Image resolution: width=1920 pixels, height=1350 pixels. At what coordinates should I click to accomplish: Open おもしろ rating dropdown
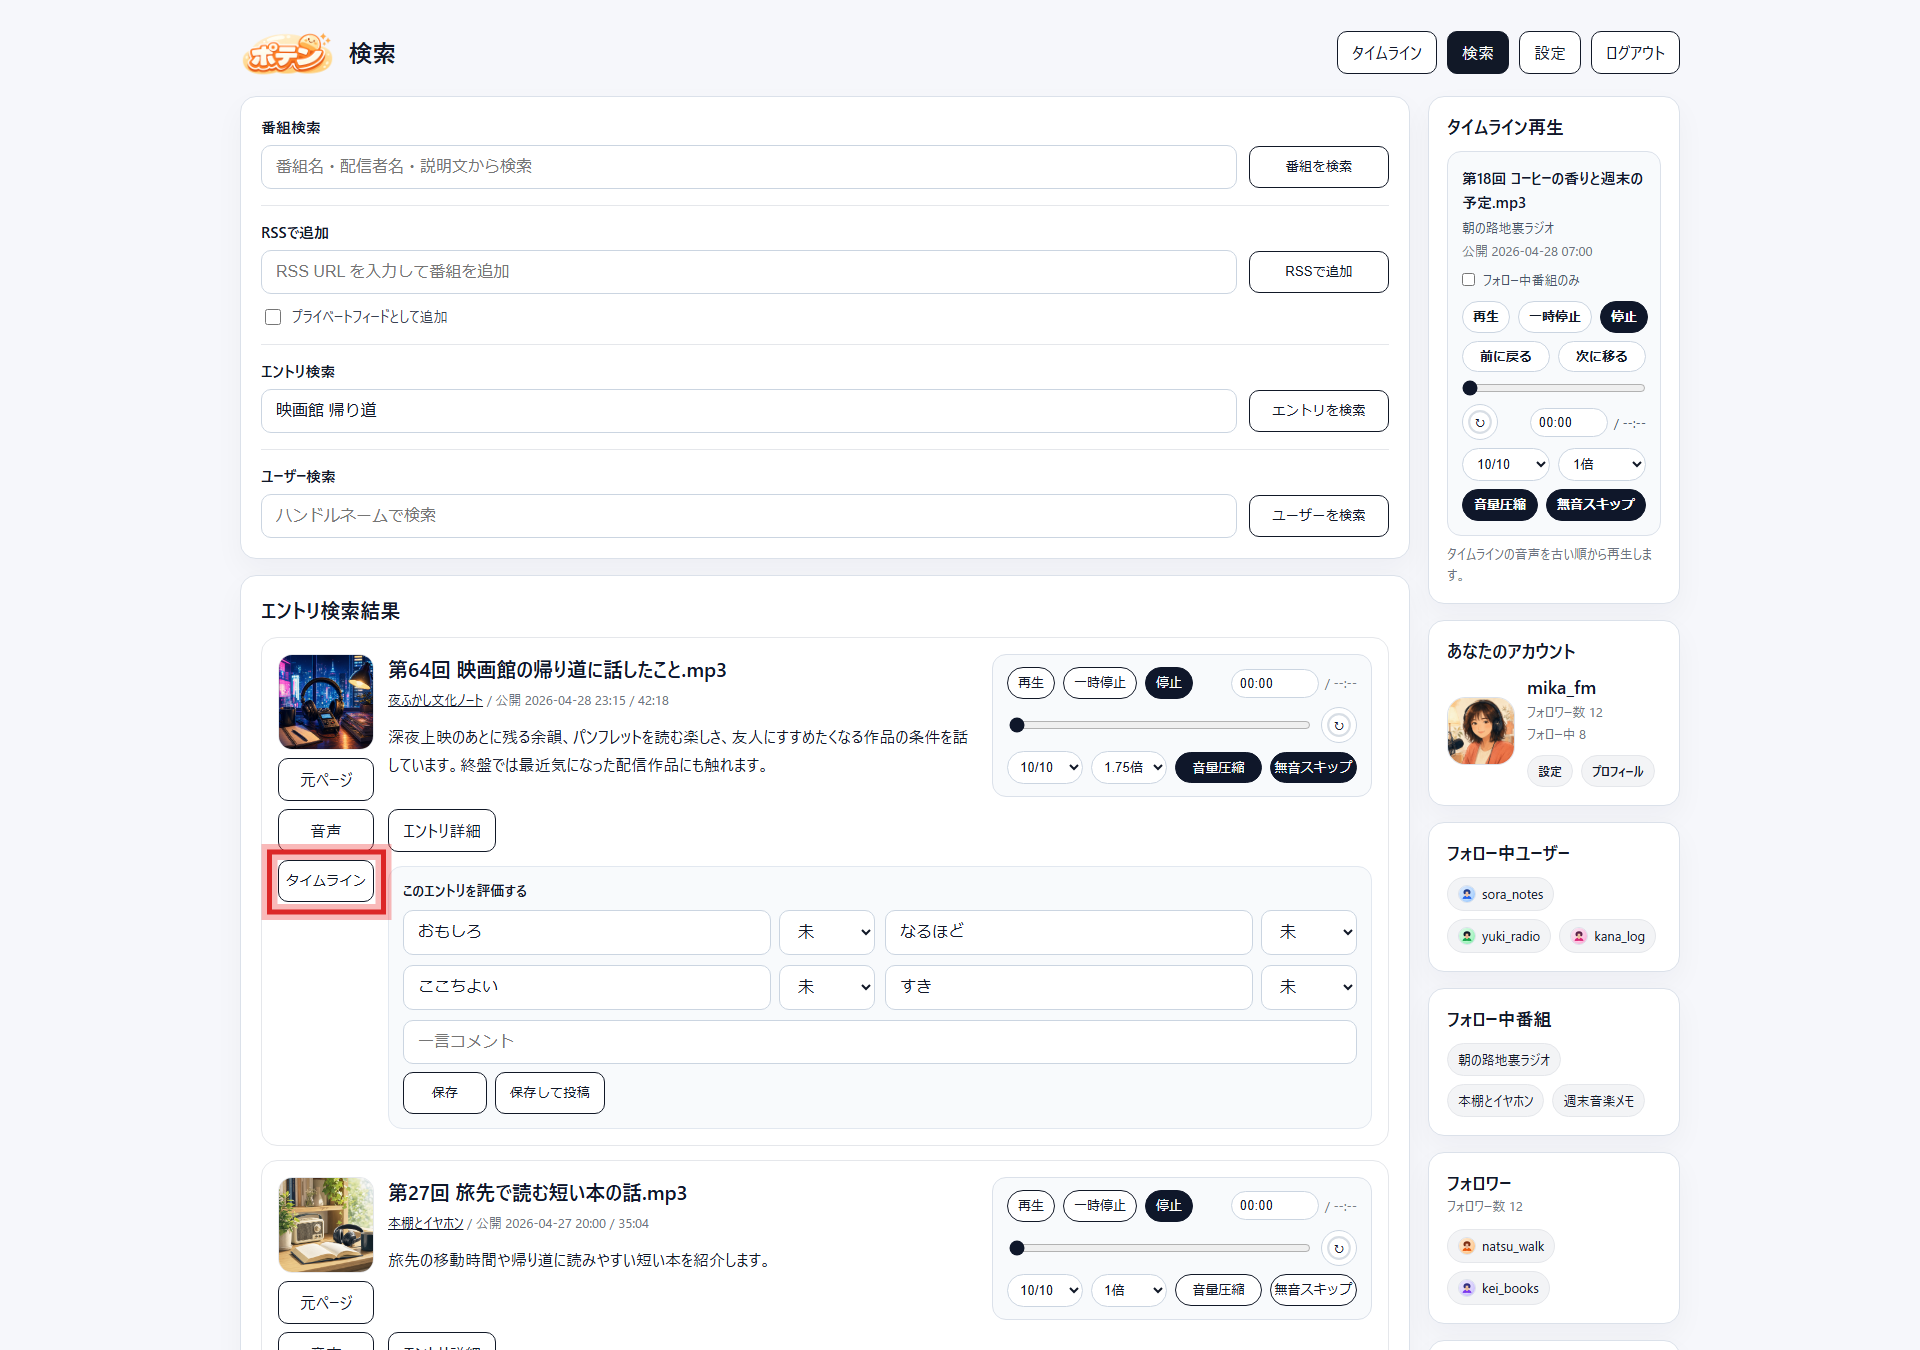pos(827,932)
